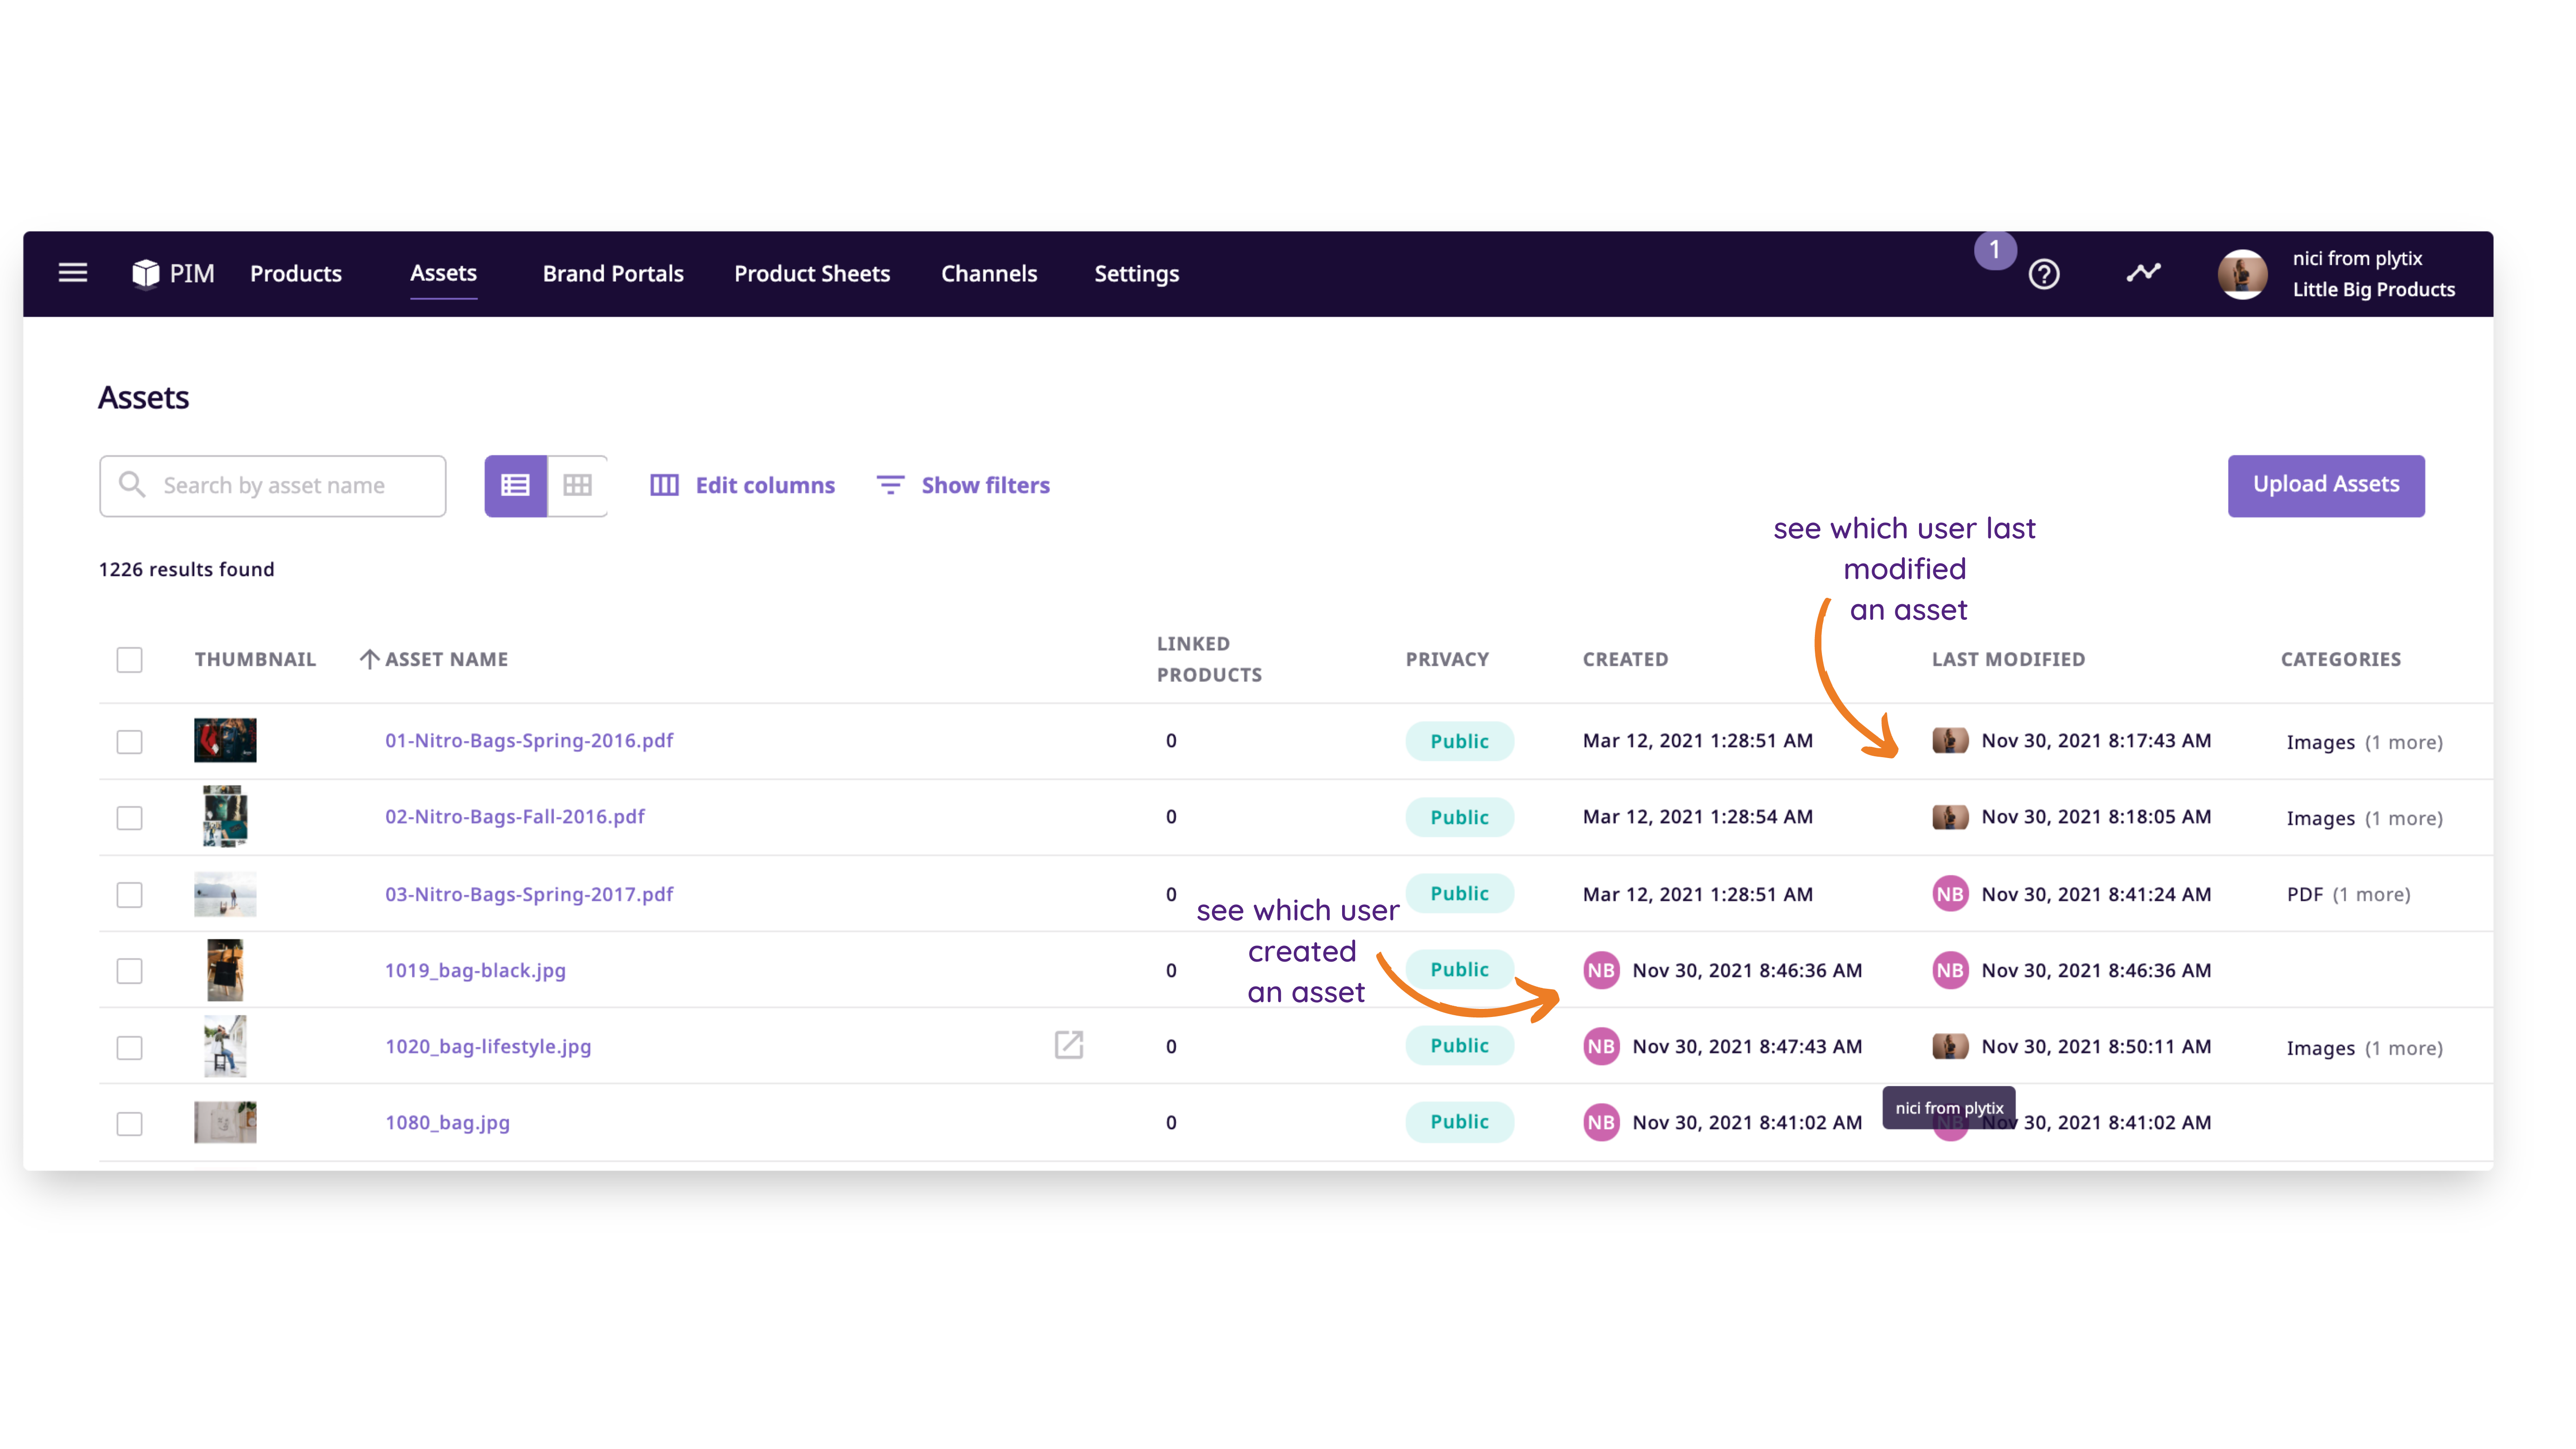The height and width of the screenshot is (1449, 2576).
Task: Open 03-Nitro-Bags-Spring-2017.pdf asset link
Action: point(529,894)
